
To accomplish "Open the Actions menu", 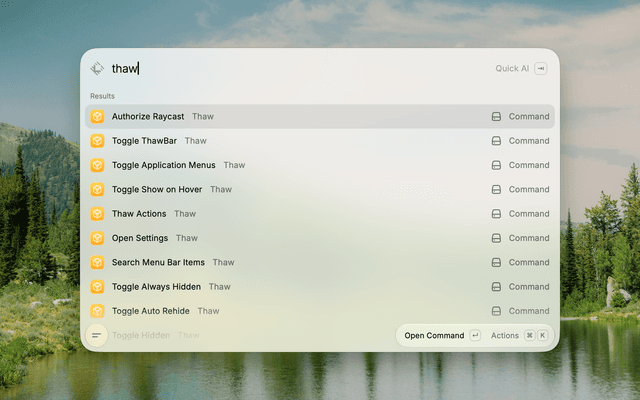I will coord(504,336).
